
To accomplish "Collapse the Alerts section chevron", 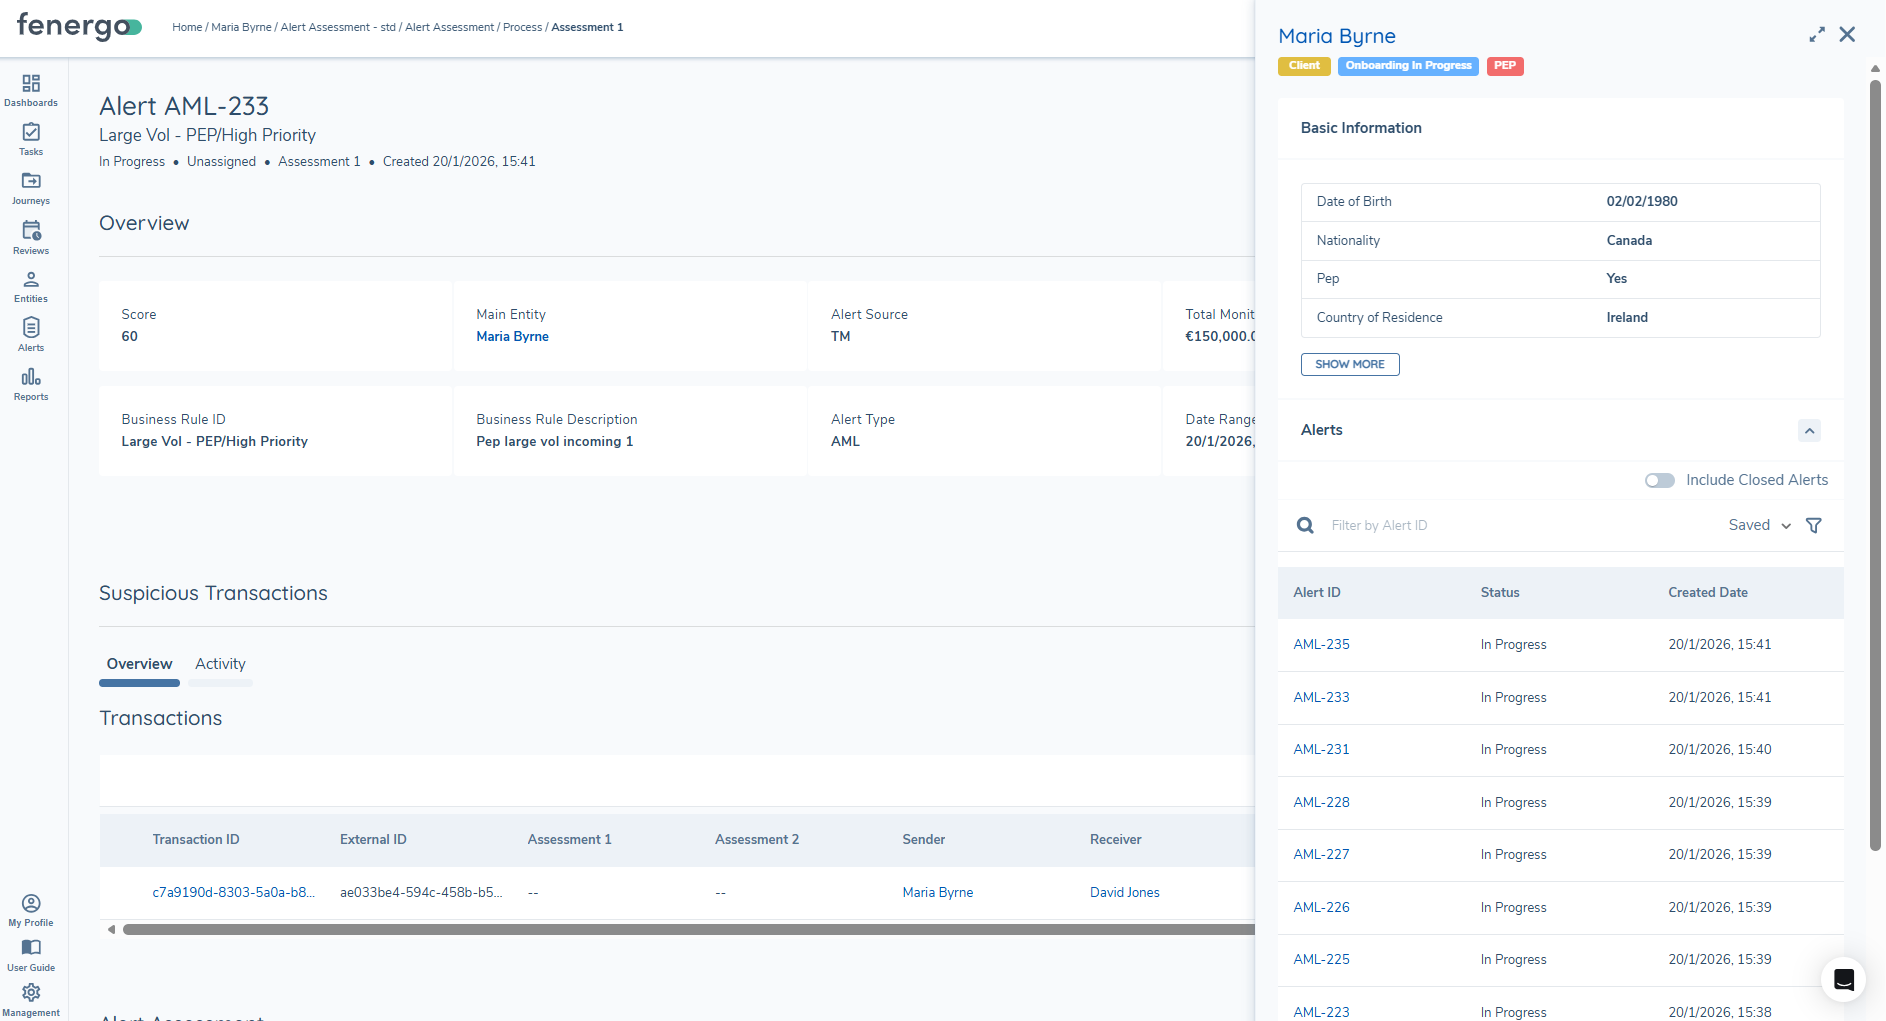I will 1810,431.
